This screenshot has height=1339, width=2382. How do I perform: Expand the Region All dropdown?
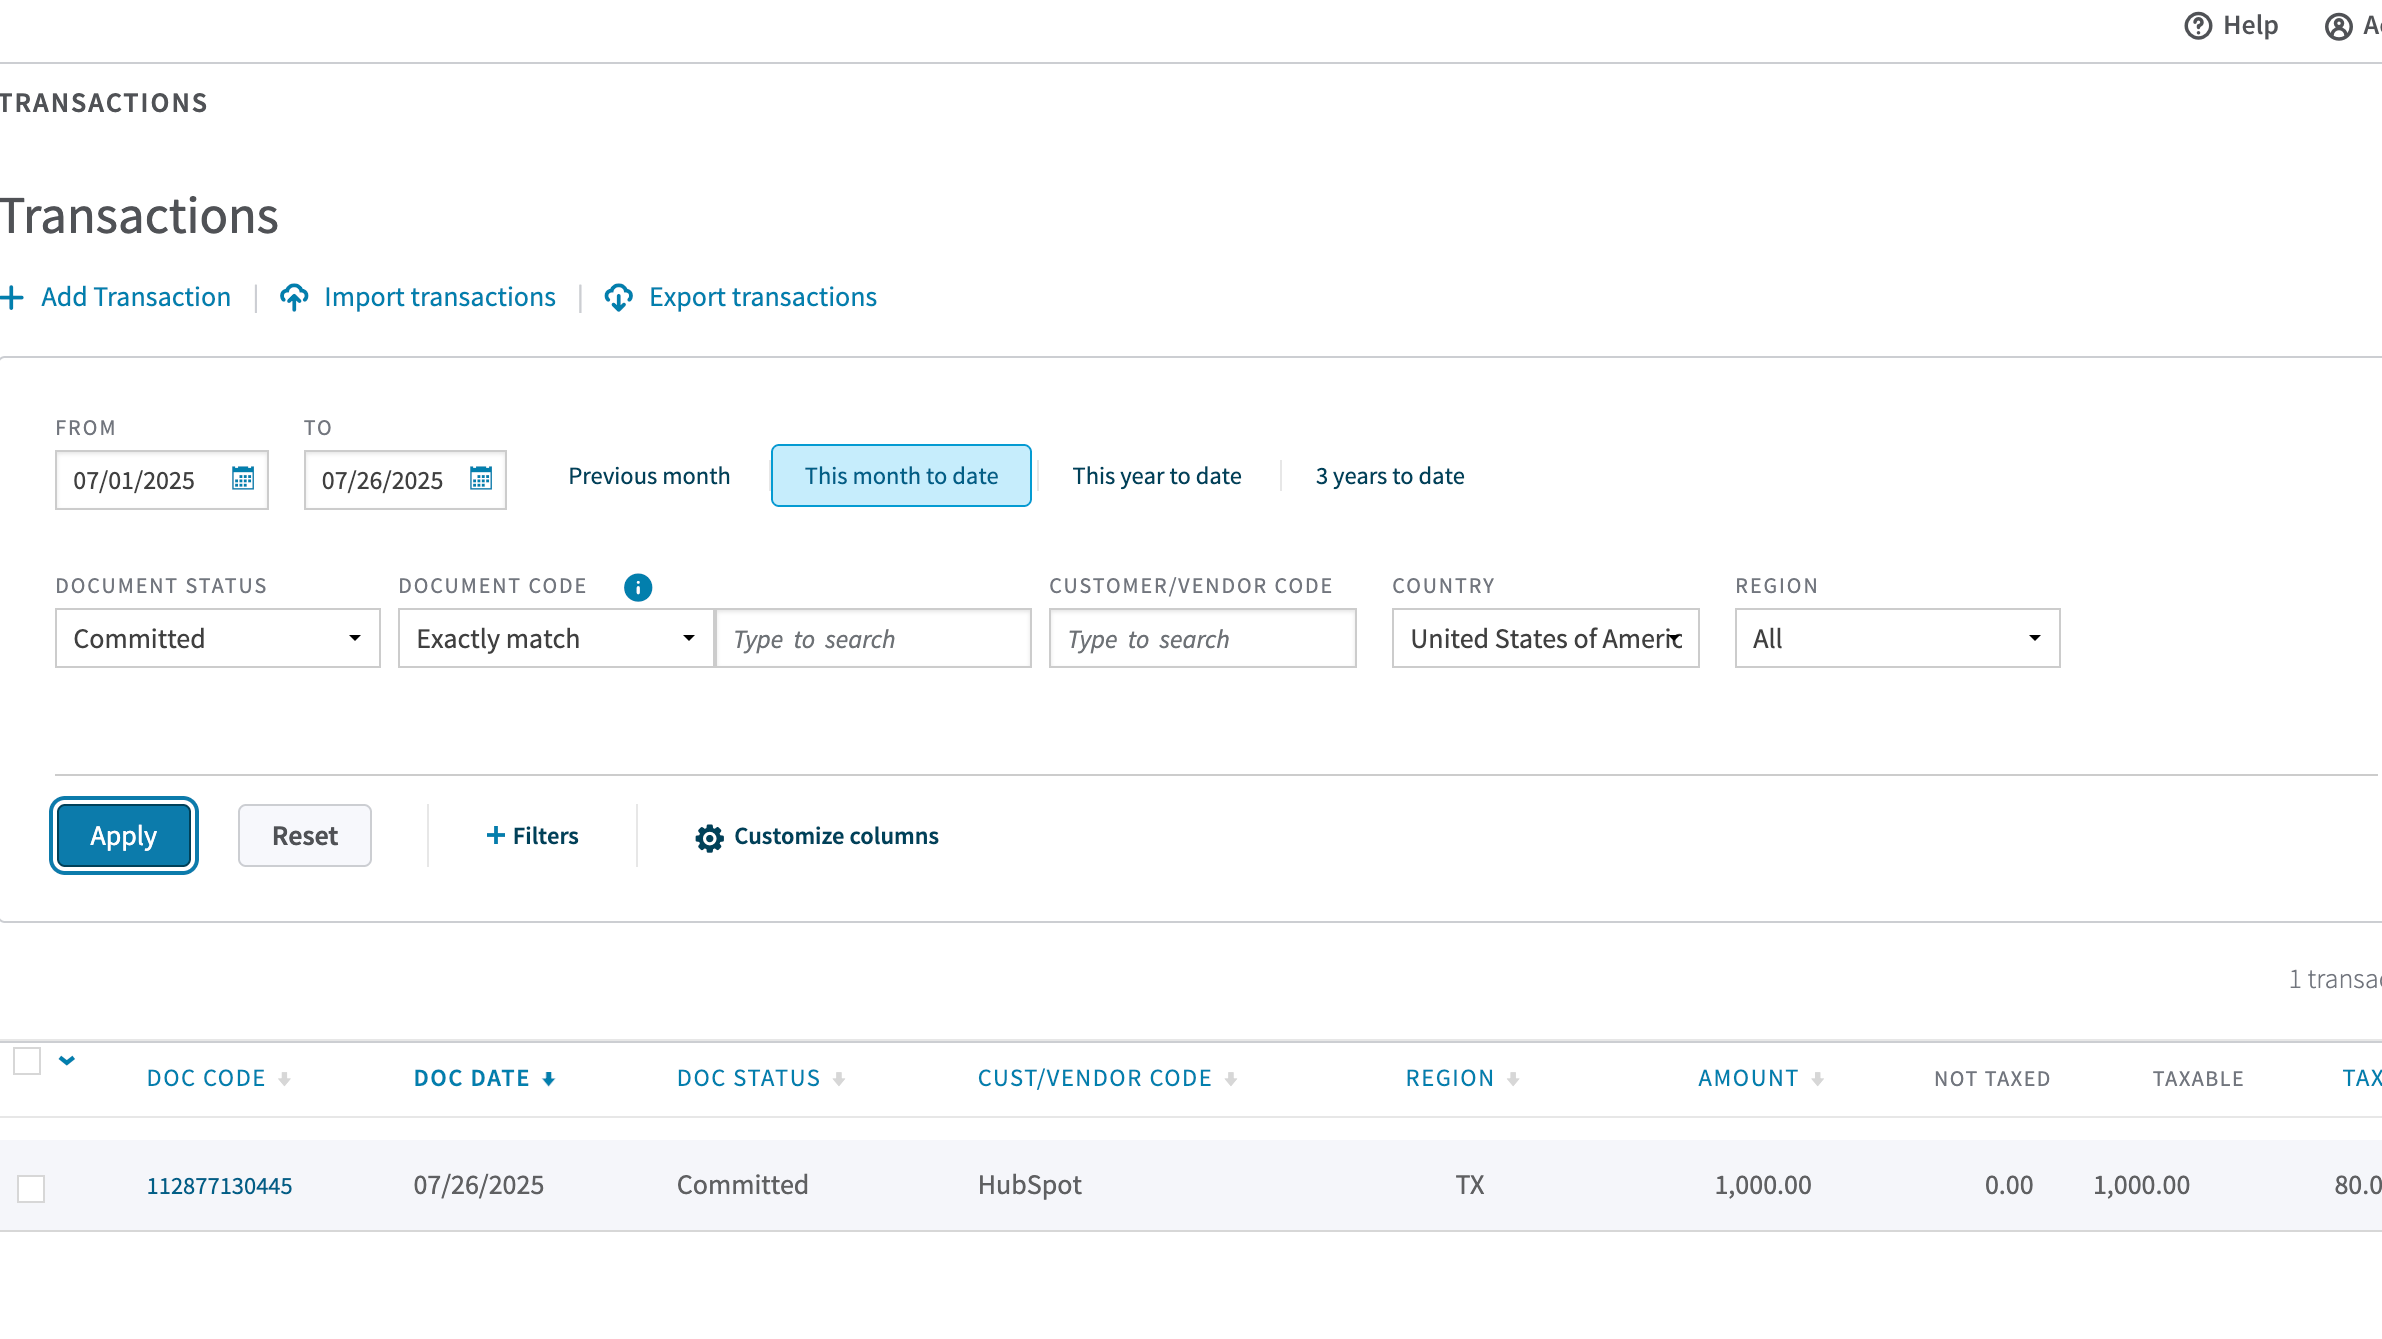coord(1897,639)
